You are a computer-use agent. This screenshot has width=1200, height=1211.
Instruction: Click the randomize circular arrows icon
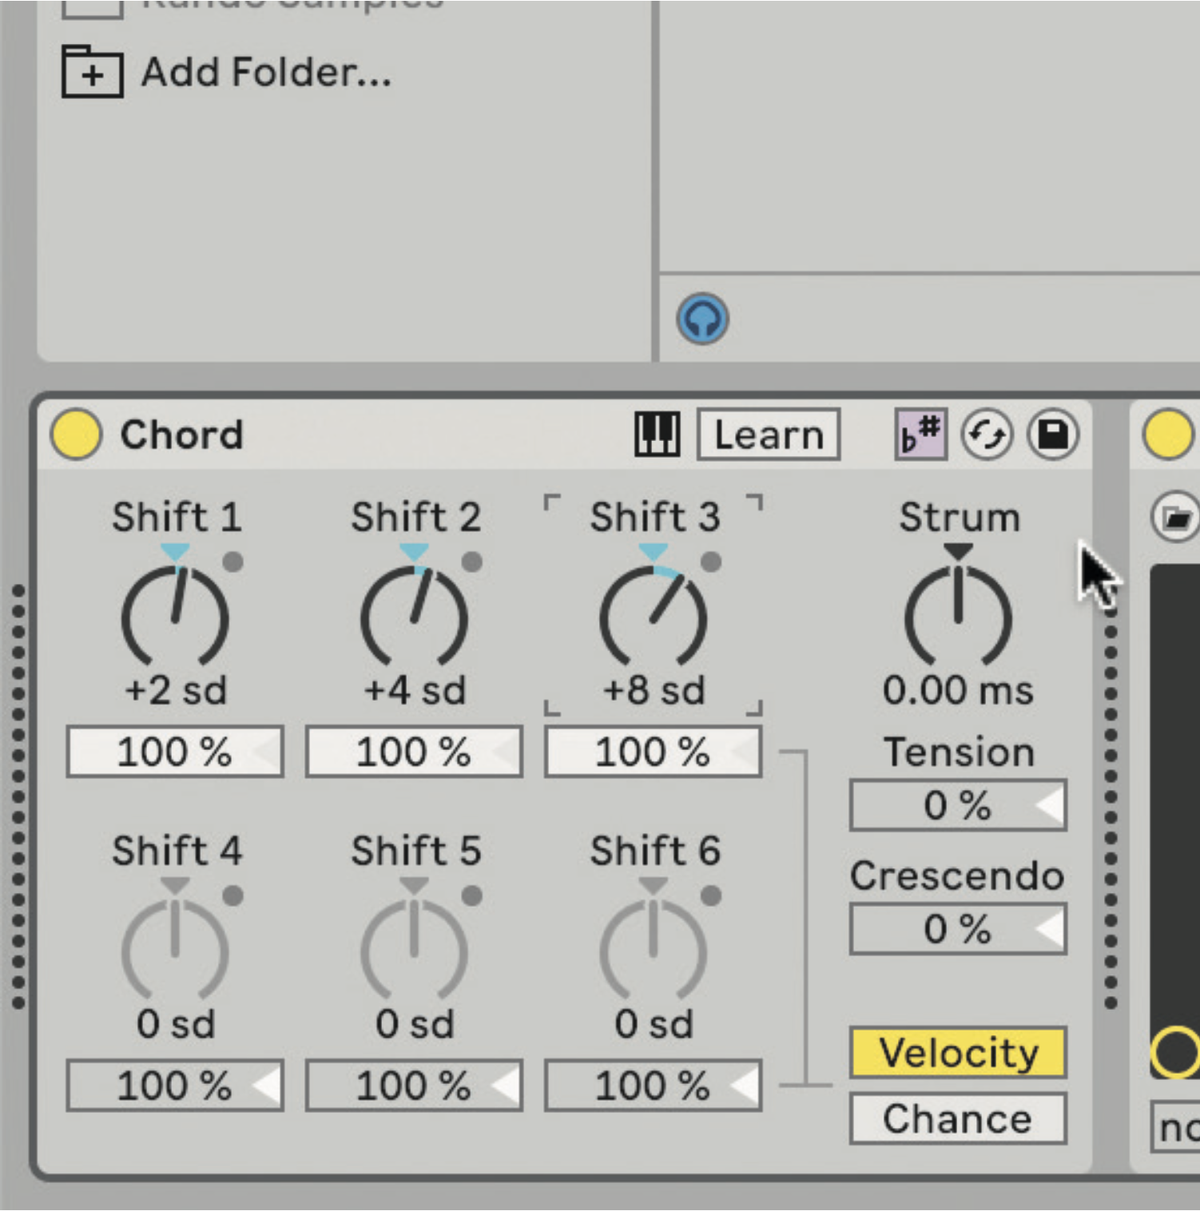click(988, 435)
